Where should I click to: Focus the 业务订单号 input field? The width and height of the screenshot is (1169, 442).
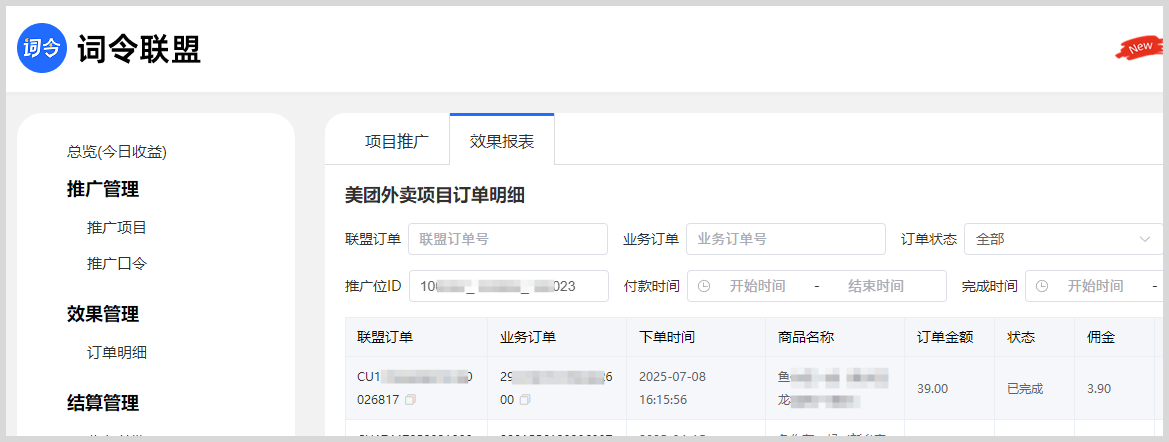(786, 239)
